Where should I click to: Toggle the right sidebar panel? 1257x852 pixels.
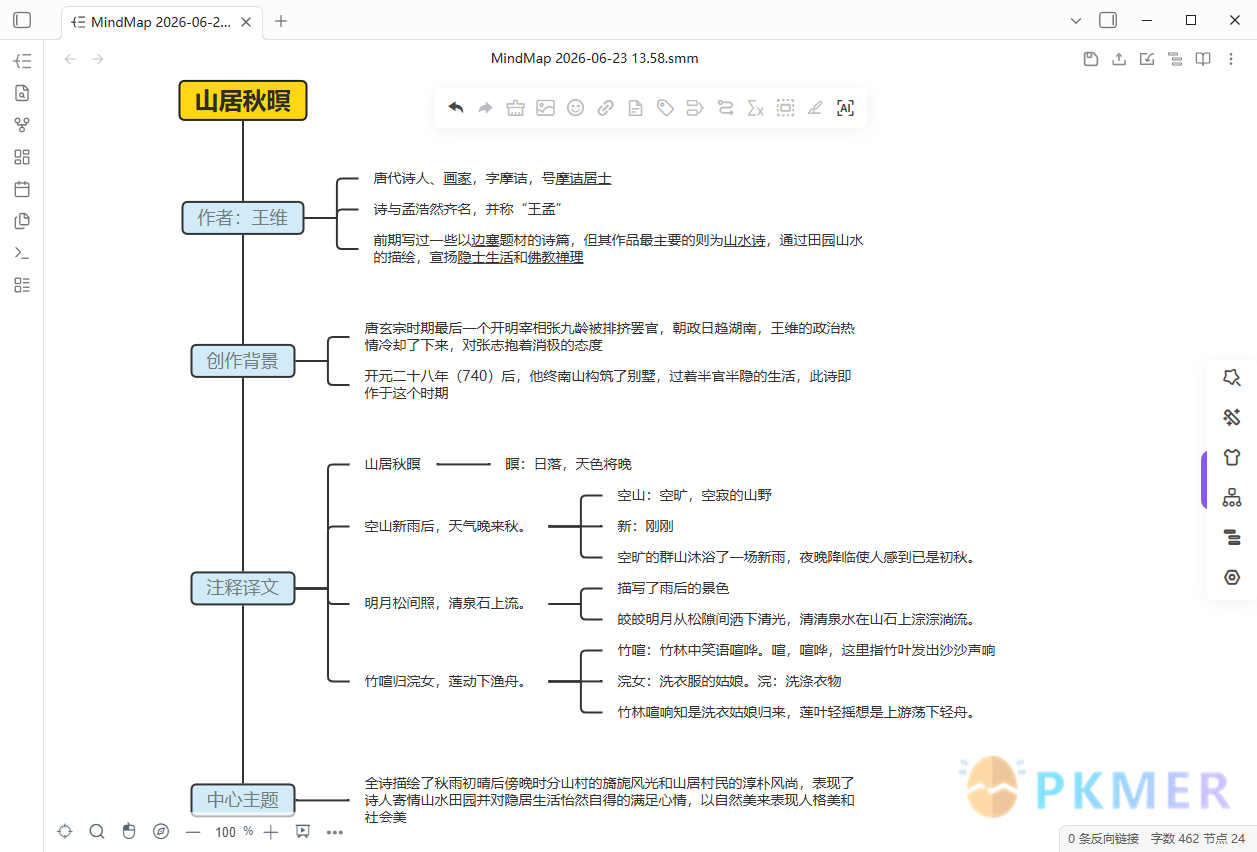coord(1108,20)
